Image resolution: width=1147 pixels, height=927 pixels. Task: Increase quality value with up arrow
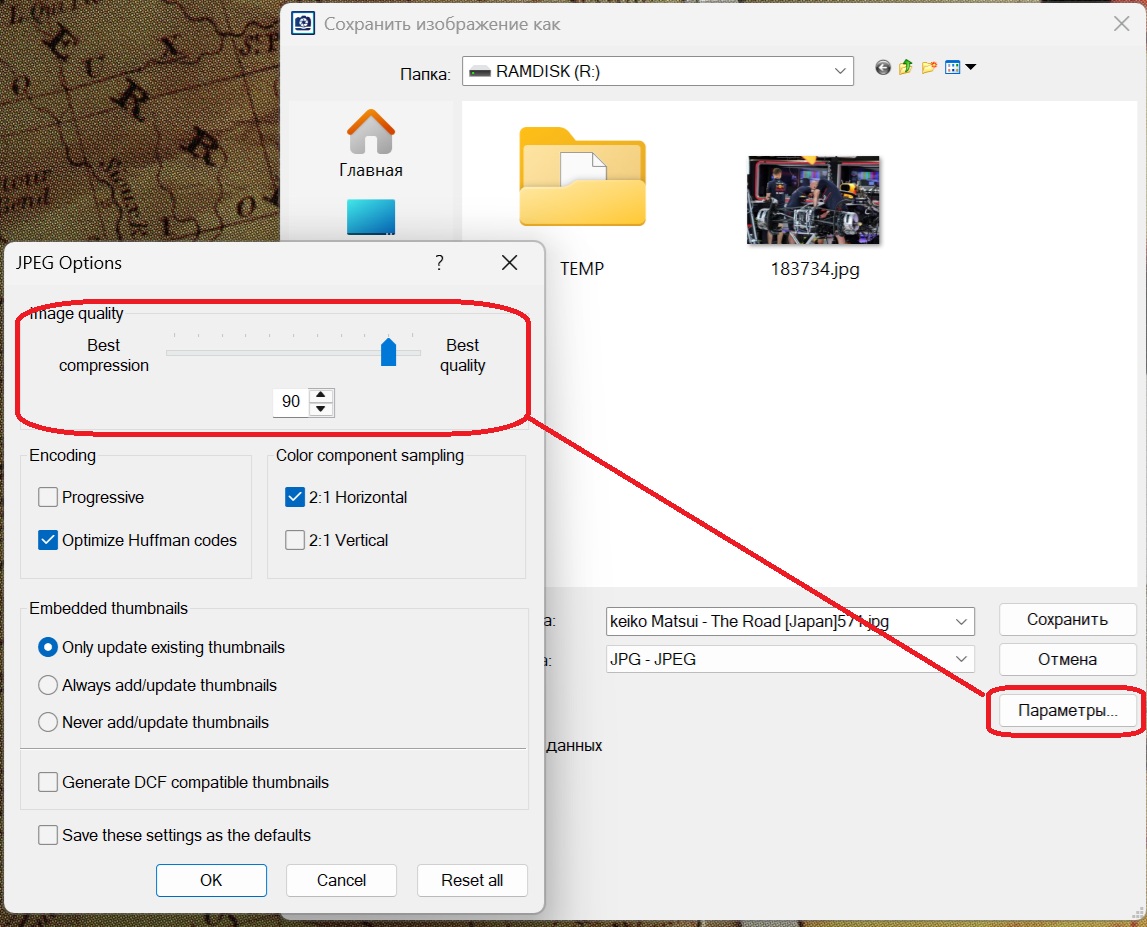click(320, 395)
